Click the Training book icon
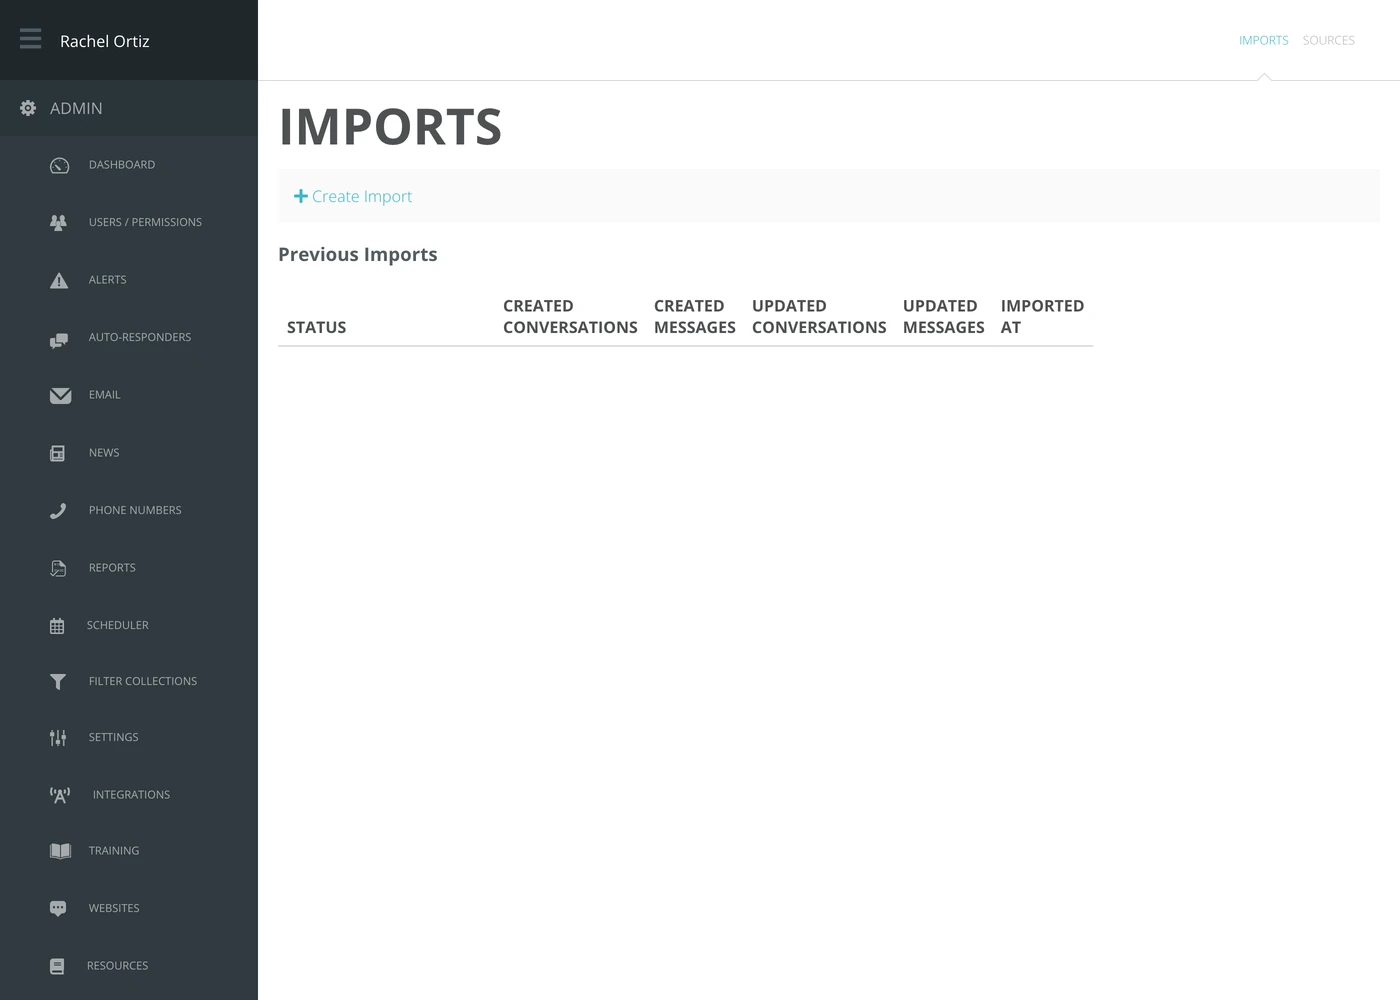1400x1000 pixels. coord(60,851)
